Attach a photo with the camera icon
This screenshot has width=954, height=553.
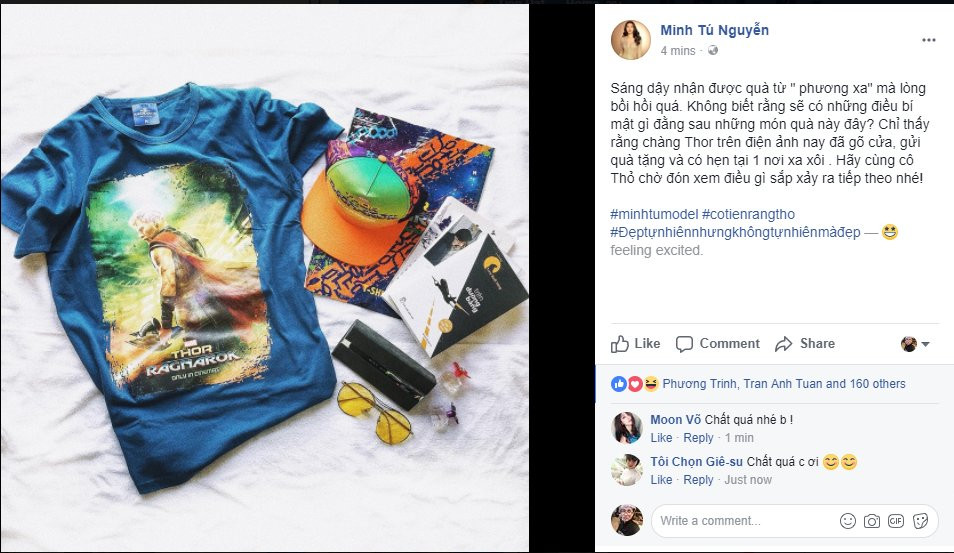(x=872, y=521)
